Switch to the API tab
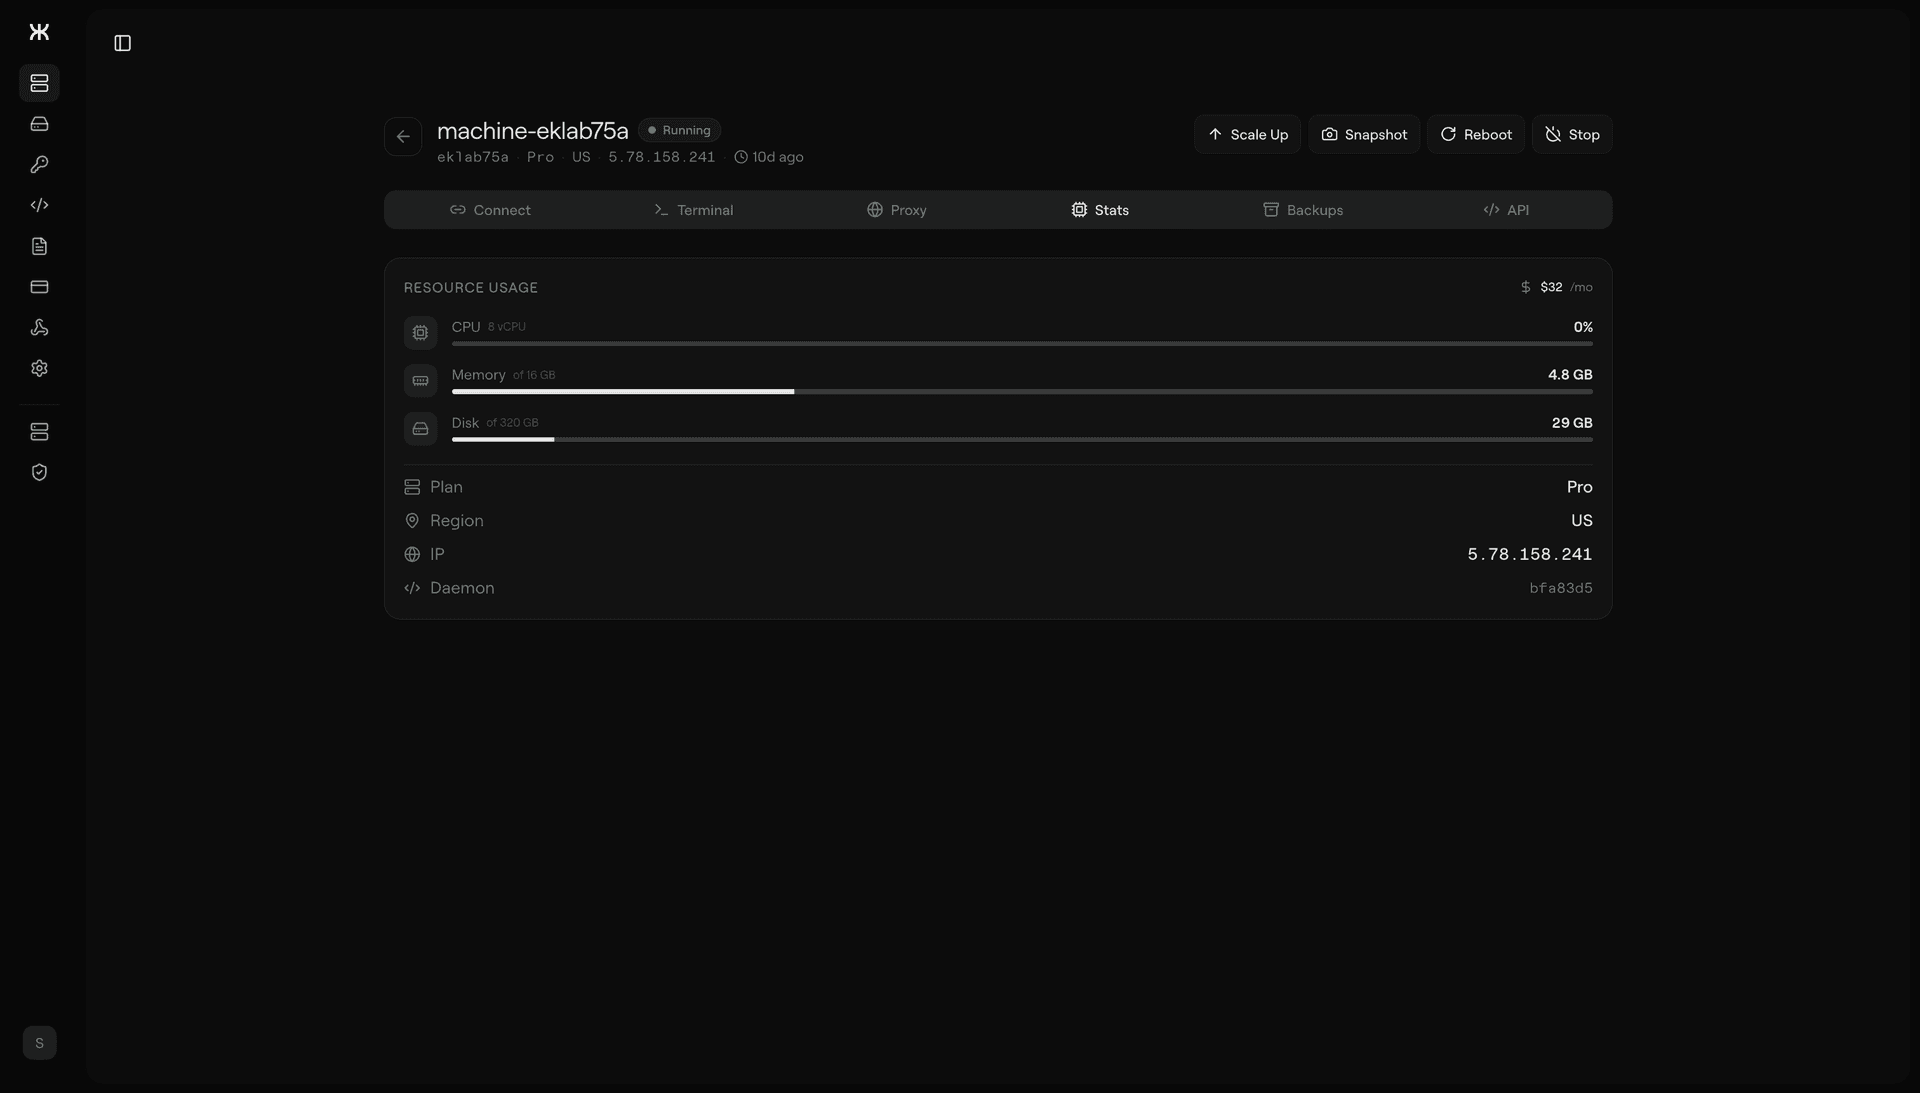Viewport: 1920px width, 1093px height. point(1505,210)
